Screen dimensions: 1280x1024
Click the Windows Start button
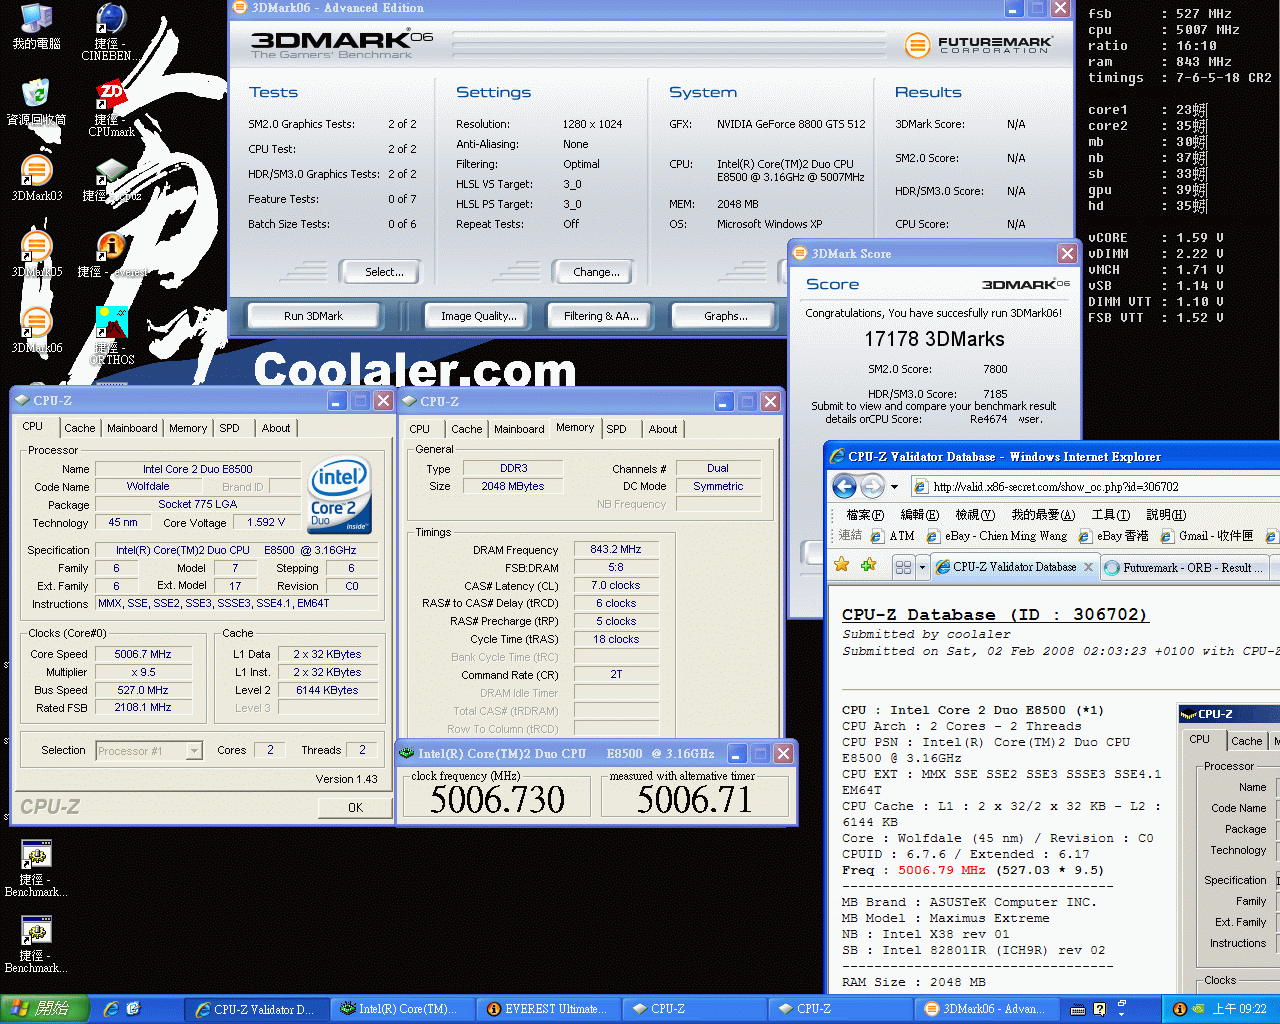pos(44,1009)
